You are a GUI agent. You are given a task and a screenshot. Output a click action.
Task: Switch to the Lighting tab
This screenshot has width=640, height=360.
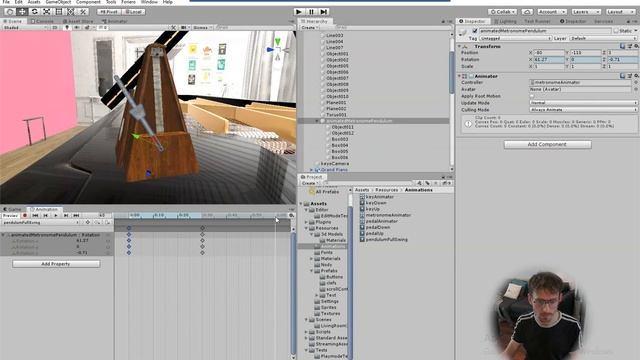[505, 21]
